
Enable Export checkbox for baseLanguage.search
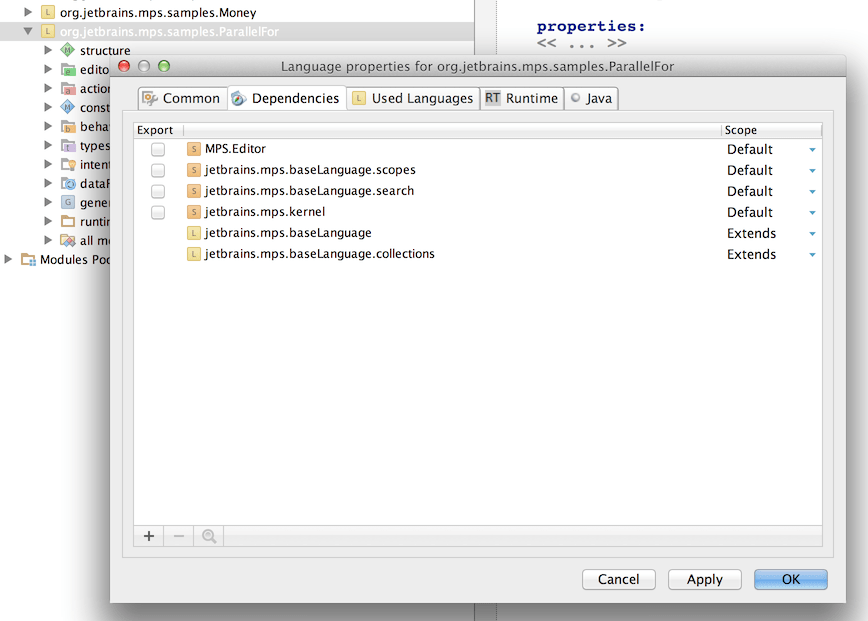(x=158, y=192)
